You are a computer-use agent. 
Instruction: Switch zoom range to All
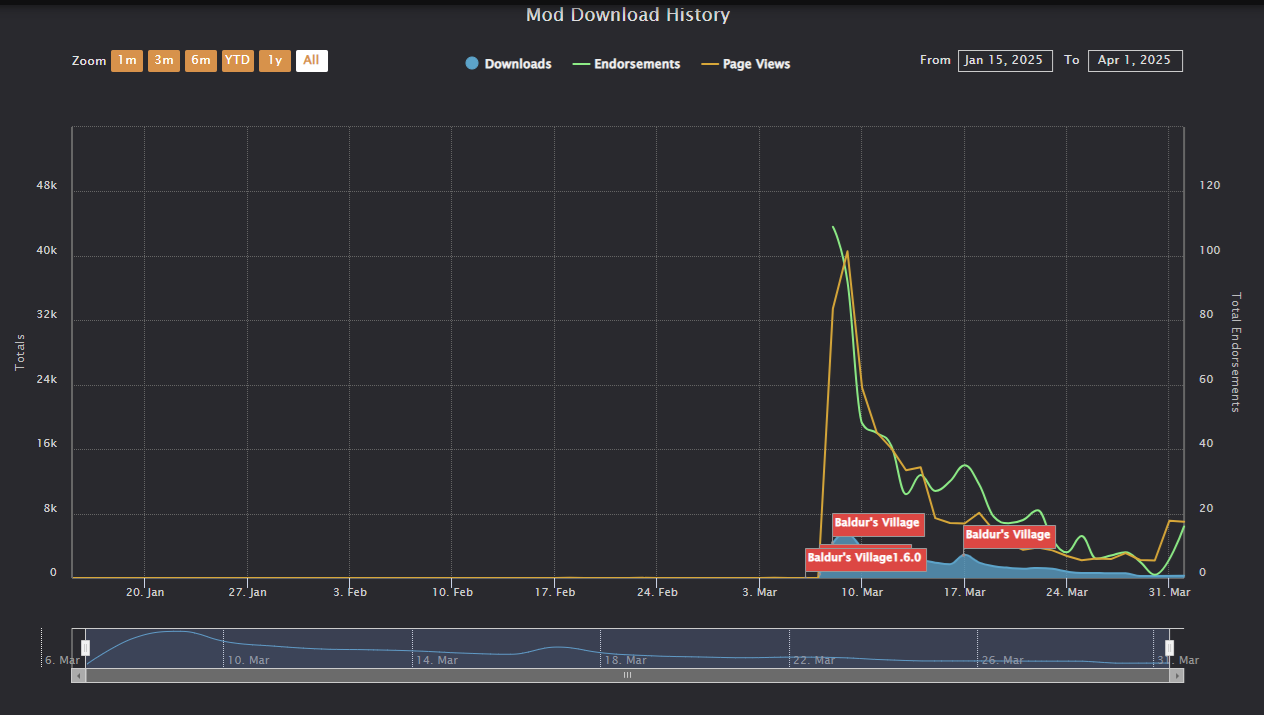[x=311, y=61]
